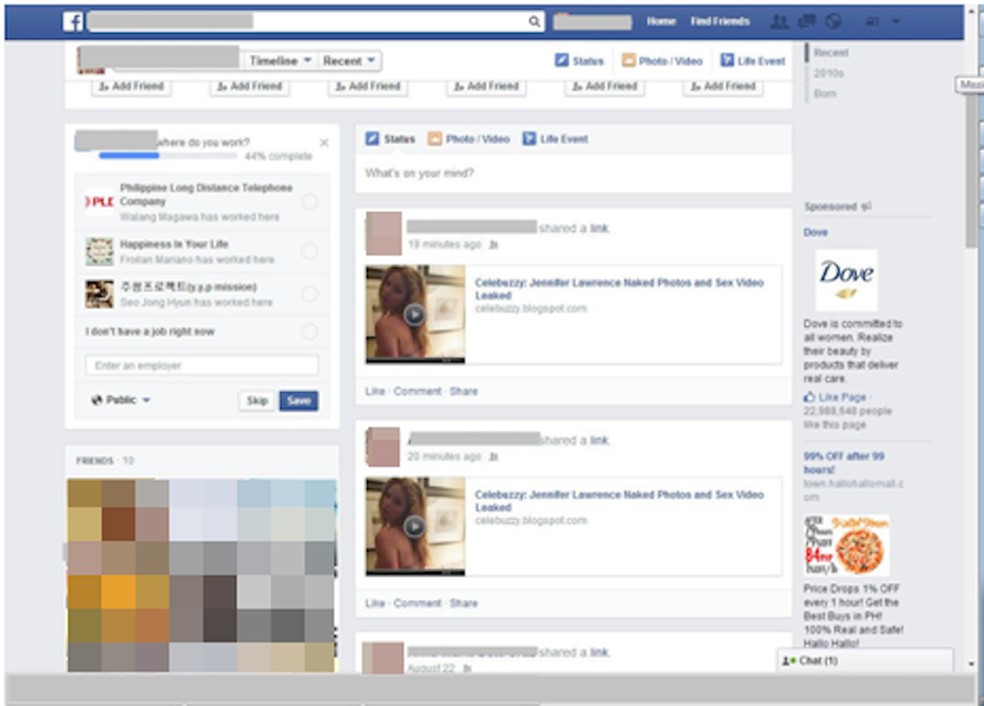The height and width of the screenshot is (706, 984).
Task: Go to Home in the navigation bar
Action: pos(660,20)
